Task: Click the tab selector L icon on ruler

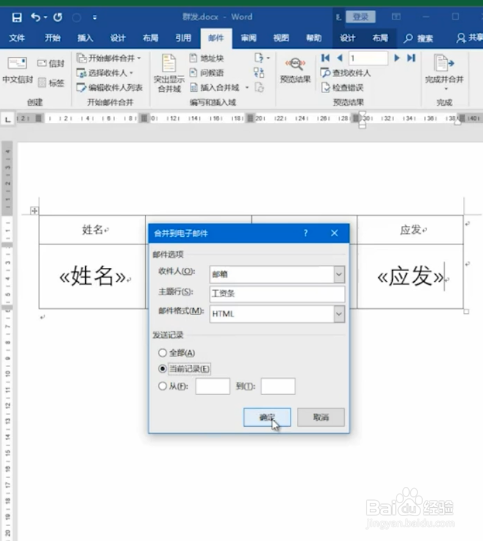Action: point(8,119)
